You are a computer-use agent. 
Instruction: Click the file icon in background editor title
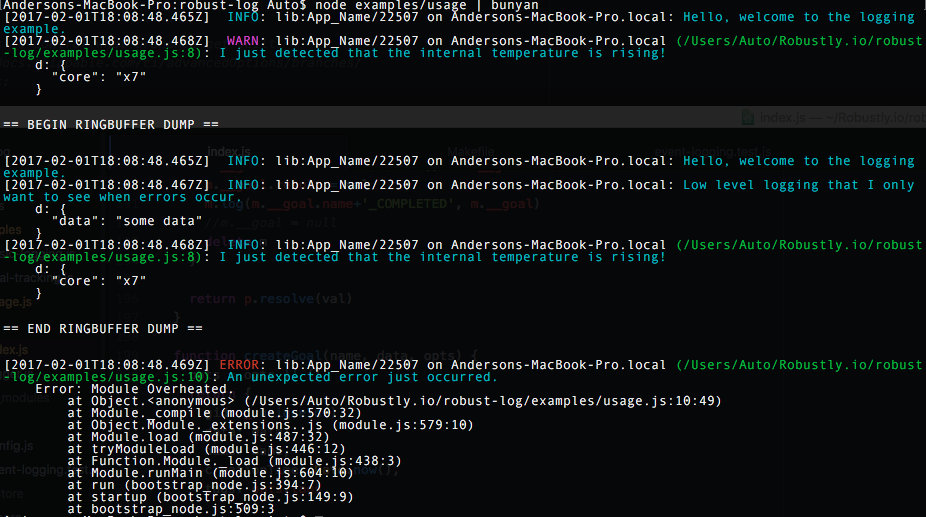(748, 118)
